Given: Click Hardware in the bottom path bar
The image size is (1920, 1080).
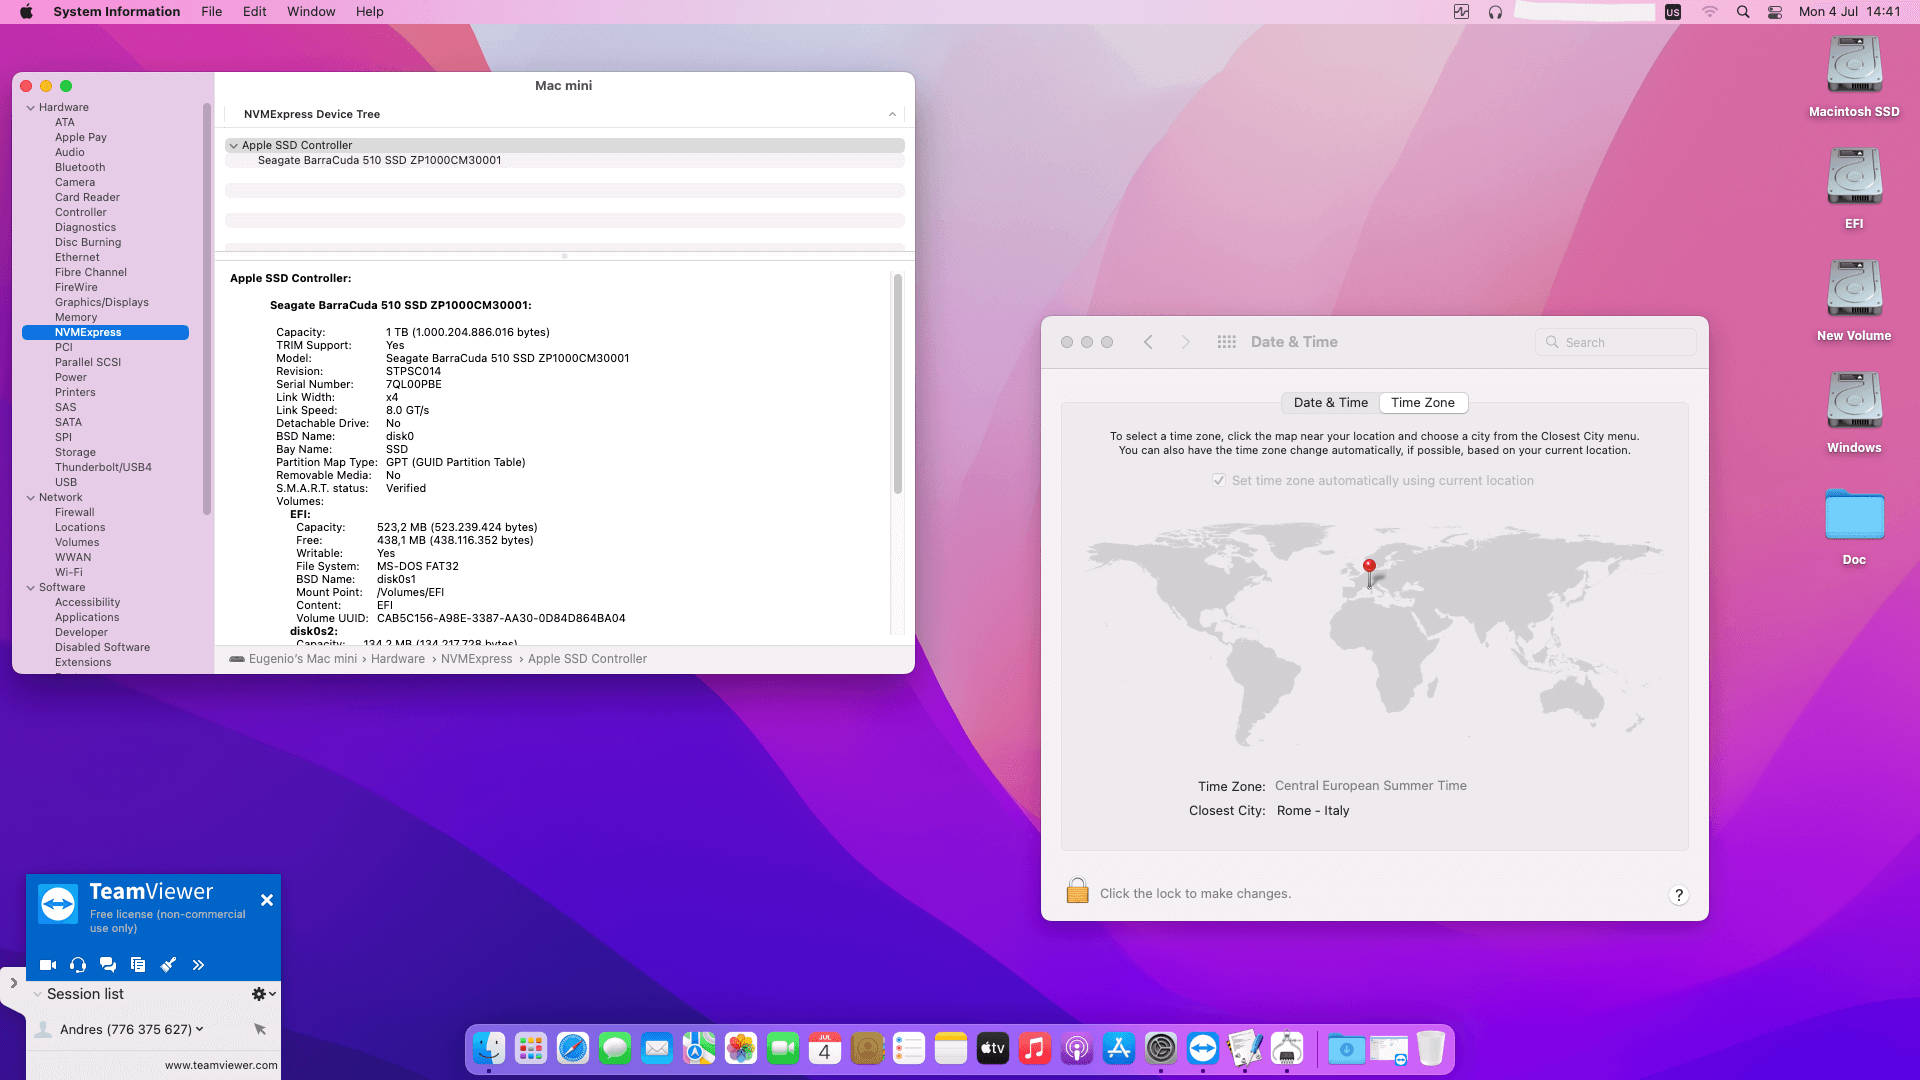Looking at the screenshot, I should 398,659.
